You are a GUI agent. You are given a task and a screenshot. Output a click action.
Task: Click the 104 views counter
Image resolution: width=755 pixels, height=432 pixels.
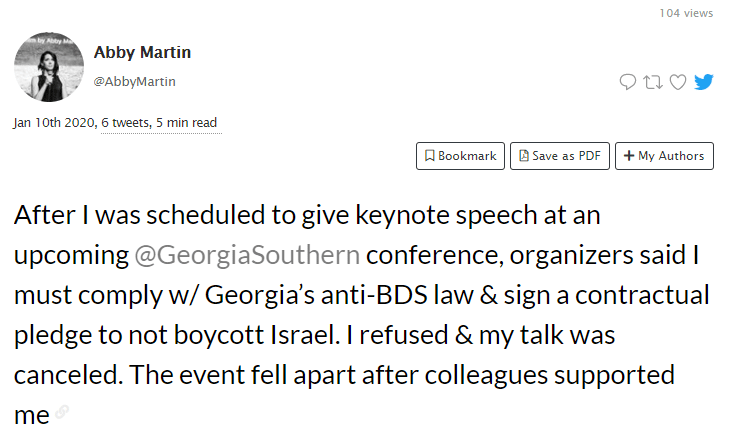(x=686, y=13)
